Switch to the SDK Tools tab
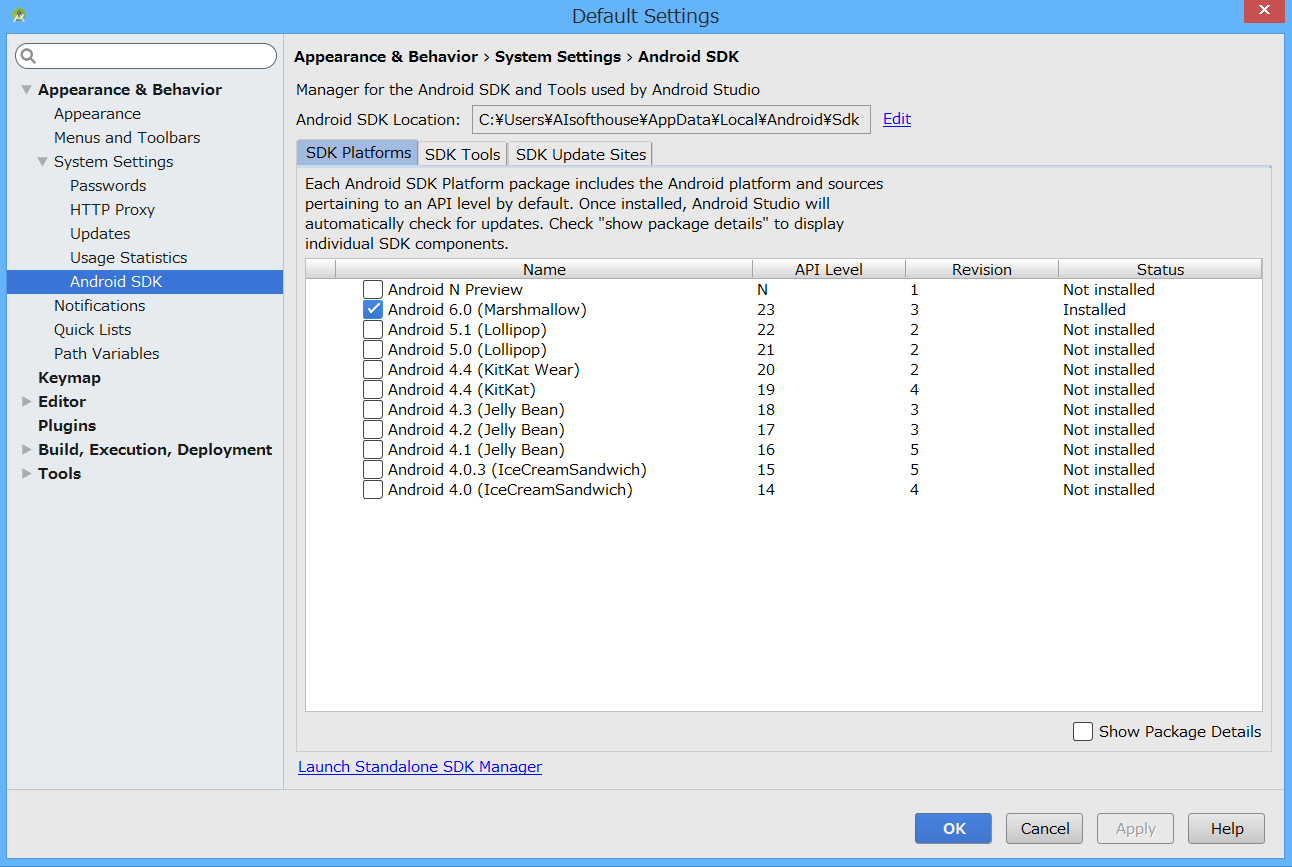Screen dimensions: 1292x867 point(462,154)
